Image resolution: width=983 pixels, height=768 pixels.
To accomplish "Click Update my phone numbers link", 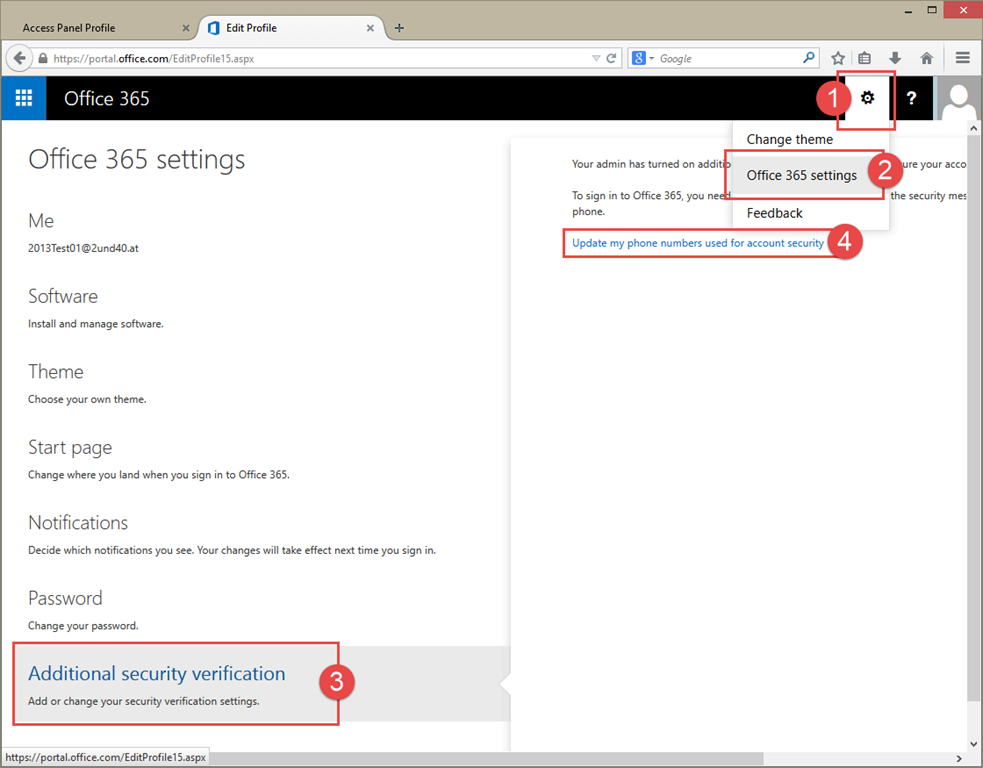I will pos(698,243).
